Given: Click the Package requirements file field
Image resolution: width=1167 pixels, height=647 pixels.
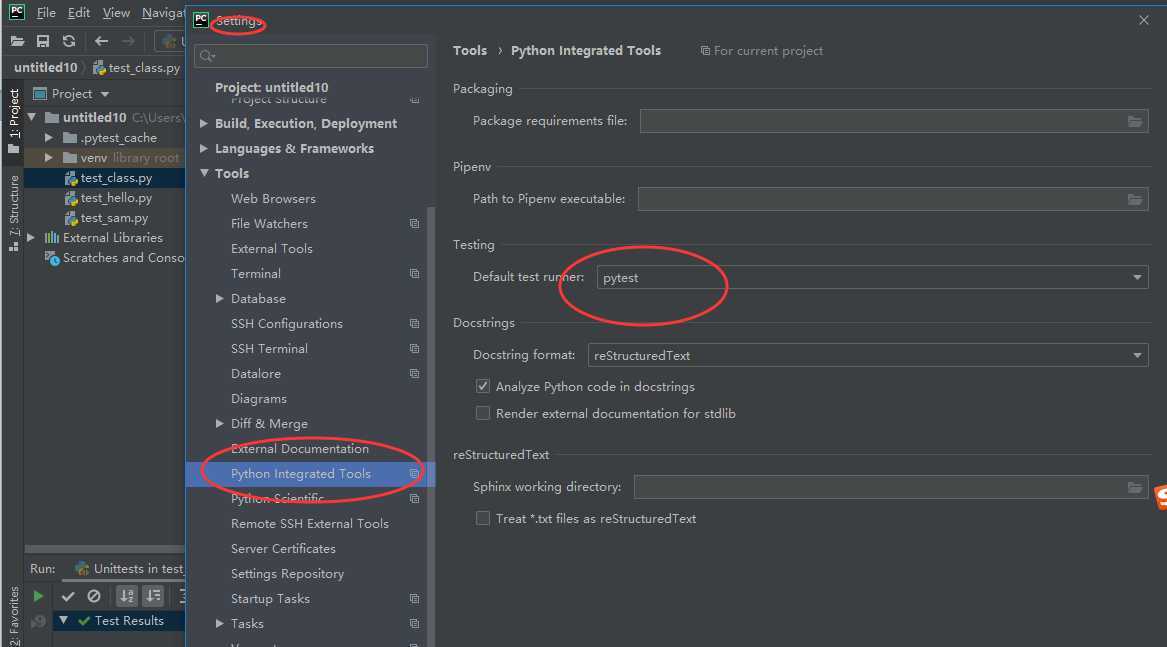Looking at the screenshot, I should [894, 121].
